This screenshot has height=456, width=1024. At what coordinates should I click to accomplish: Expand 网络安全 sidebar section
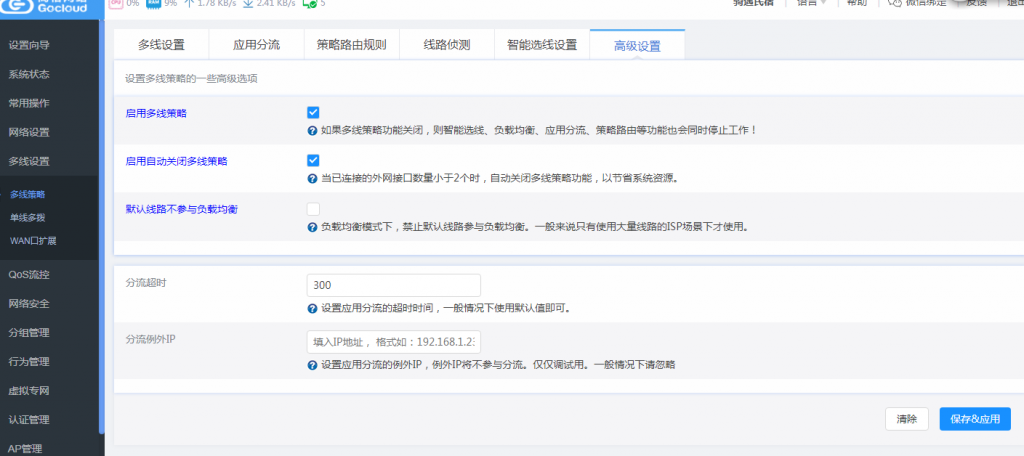29,303
